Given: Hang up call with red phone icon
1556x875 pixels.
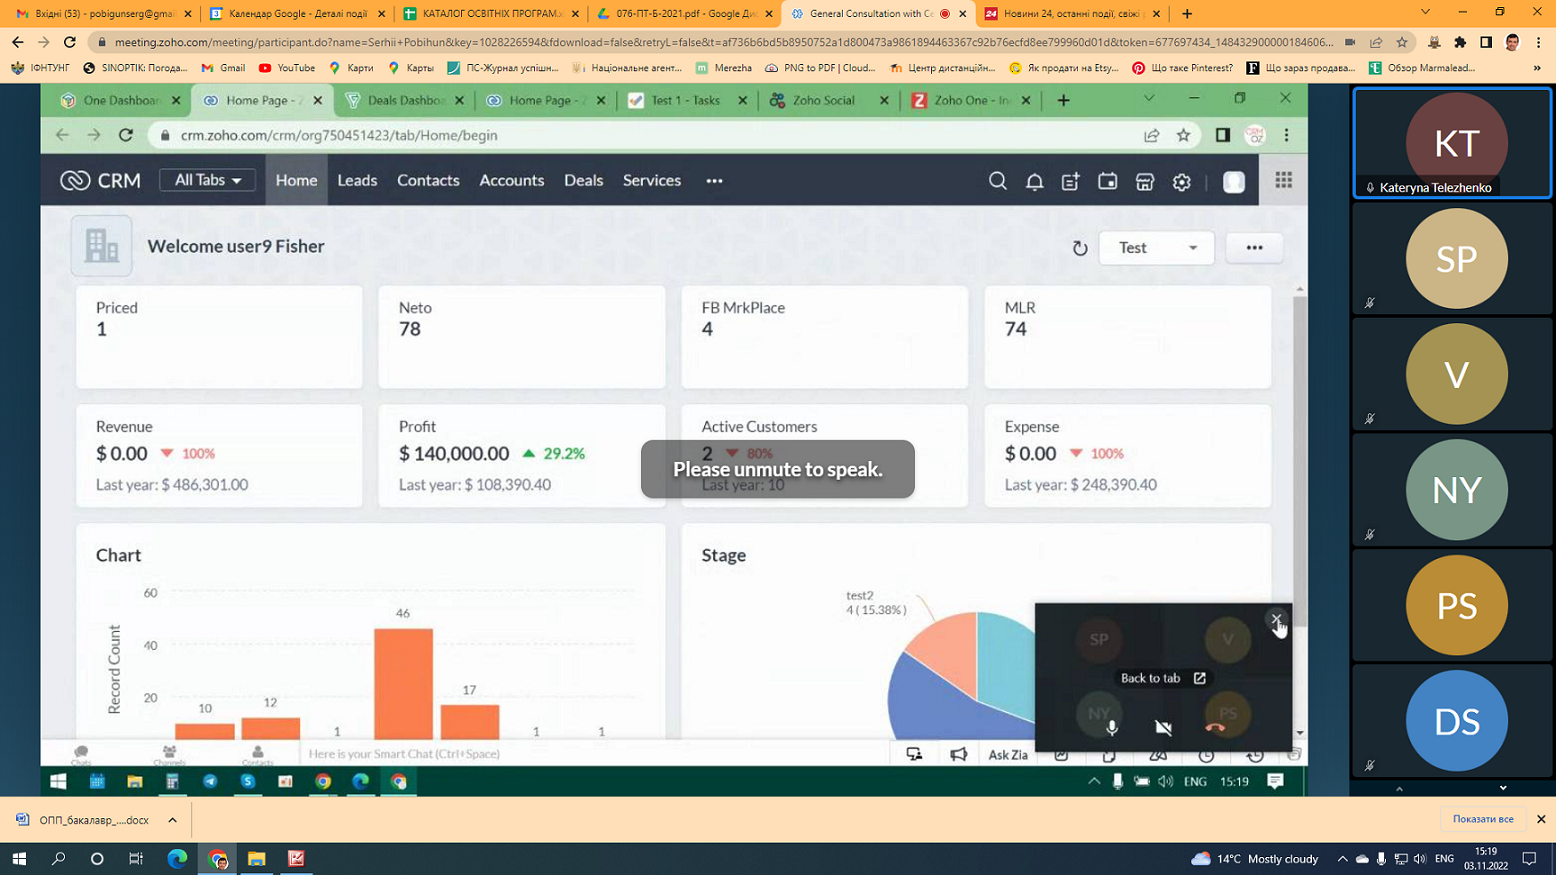Looking at the screenshot, I should click(x=1215, y=727).
